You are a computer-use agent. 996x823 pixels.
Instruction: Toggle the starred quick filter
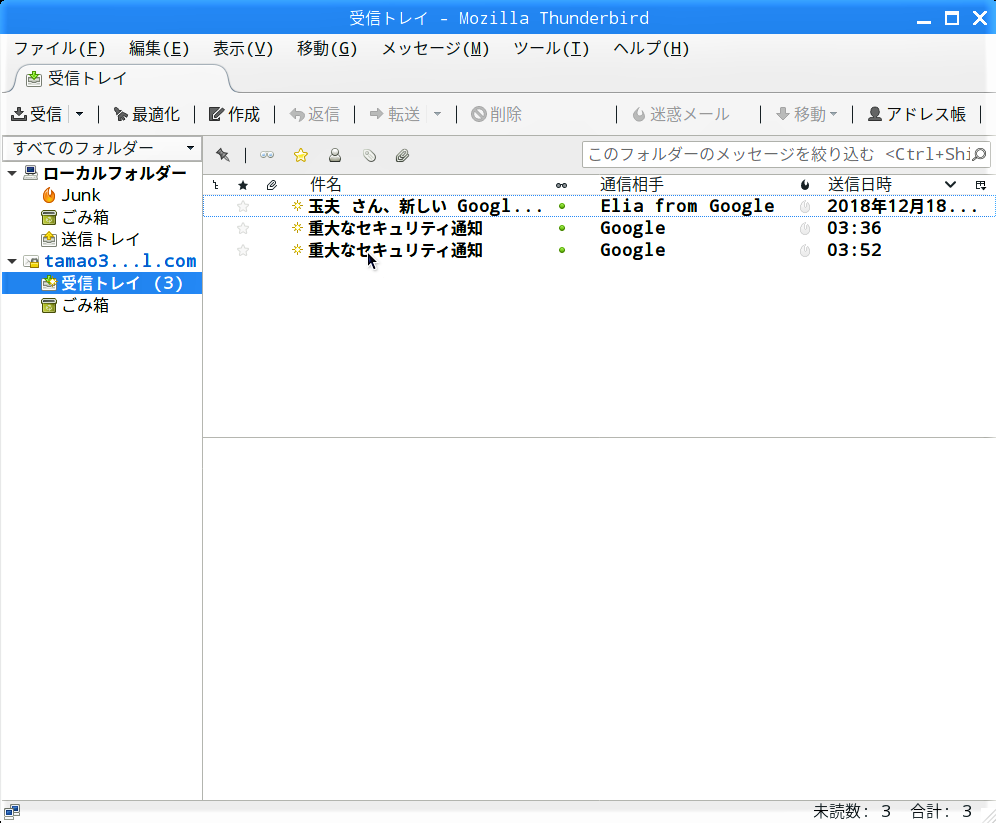301,155
